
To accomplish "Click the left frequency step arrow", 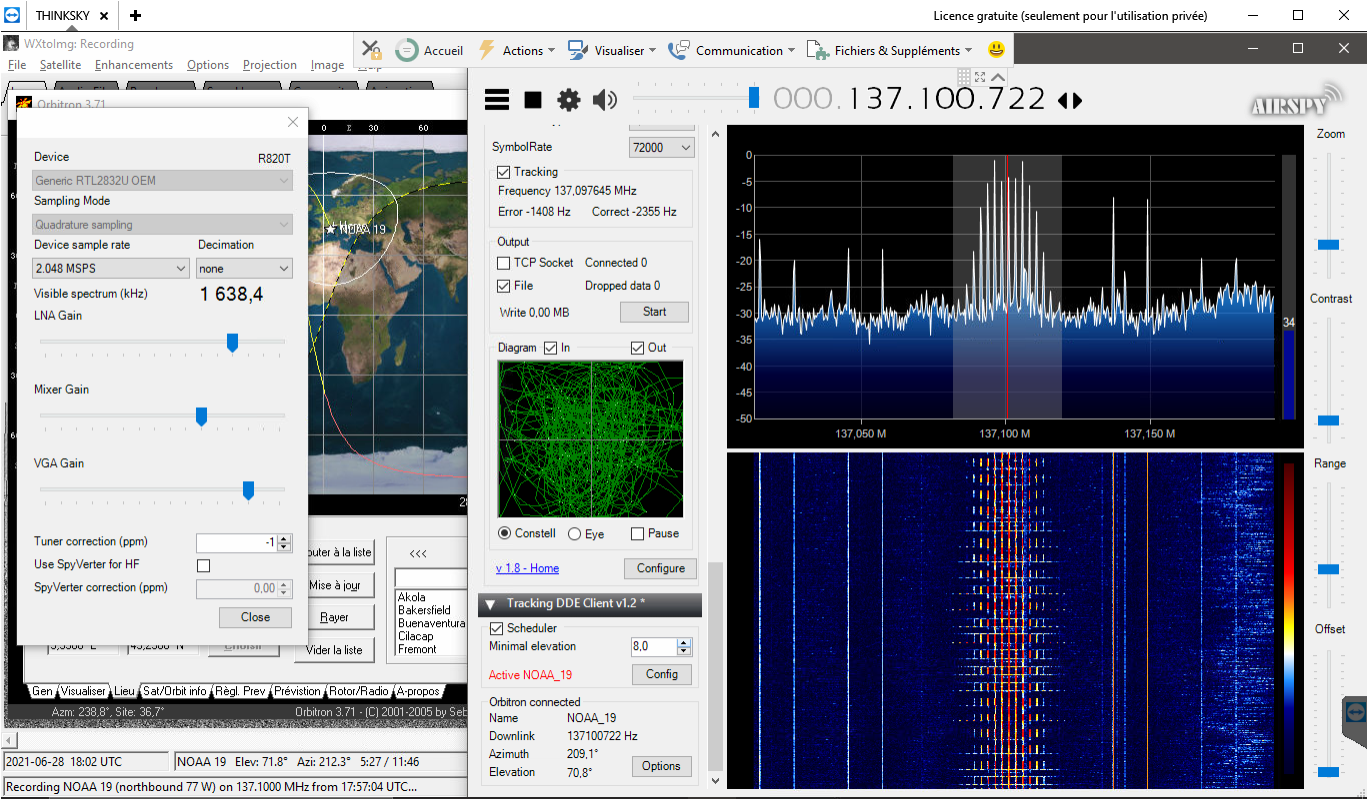I will tap(1063, 100).
